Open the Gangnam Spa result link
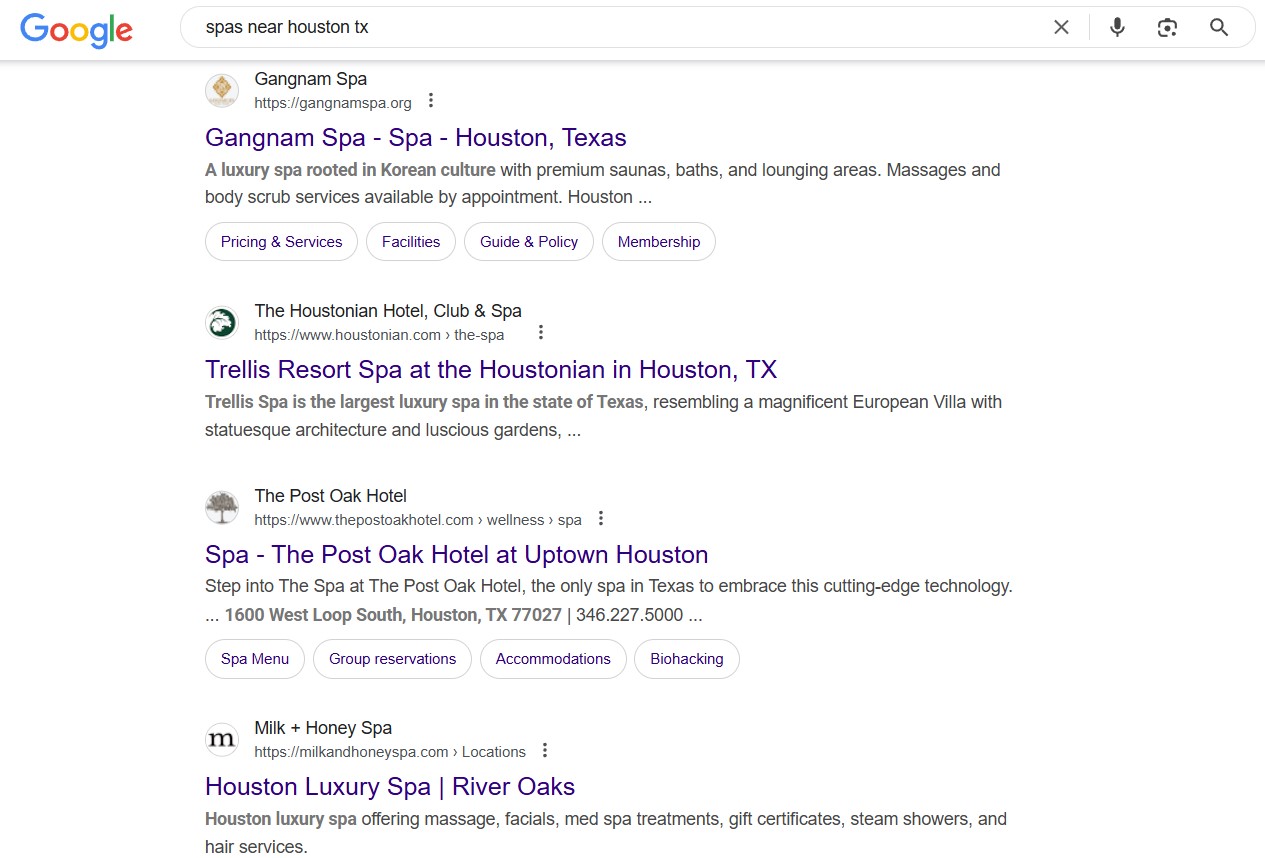1265x858 pixels. (x=415, y=137)
